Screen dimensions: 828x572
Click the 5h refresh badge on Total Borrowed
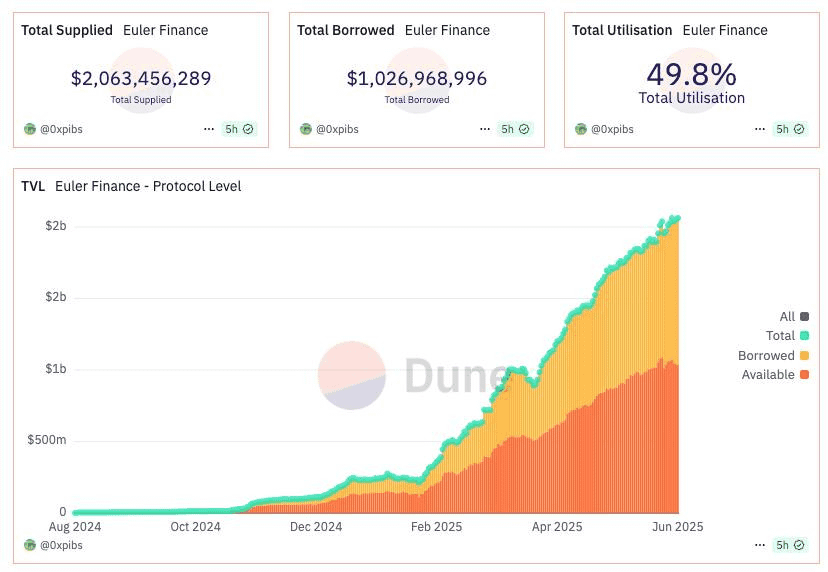[x=515, y=129]
